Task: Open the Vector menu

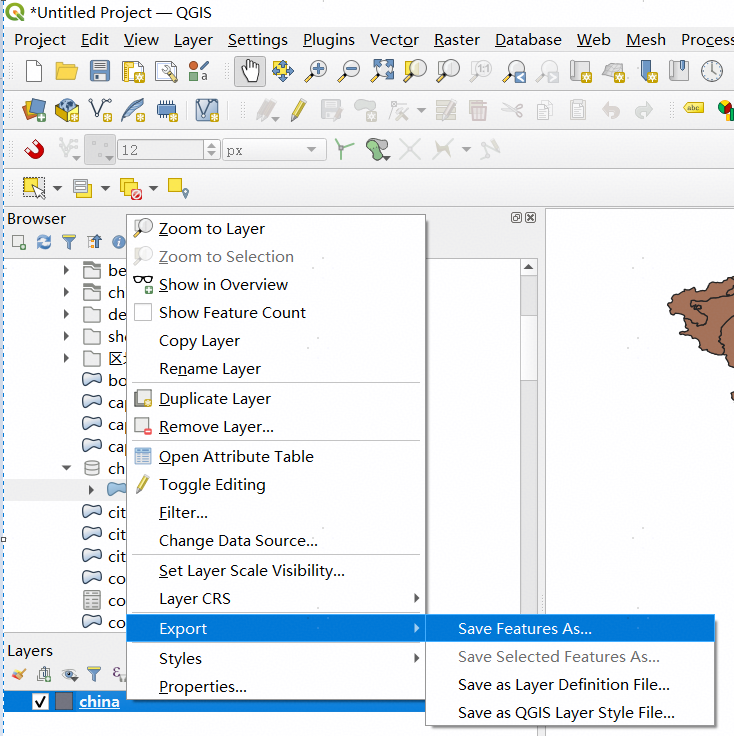Action: pos(394,40)
